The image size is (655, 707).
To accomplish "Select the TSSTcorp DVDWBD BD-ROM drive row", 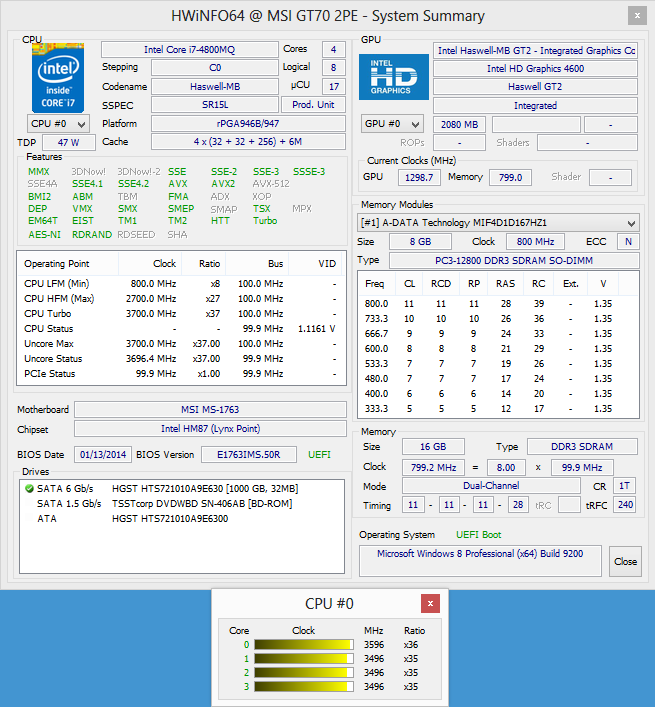I will [x=182, y=504].
